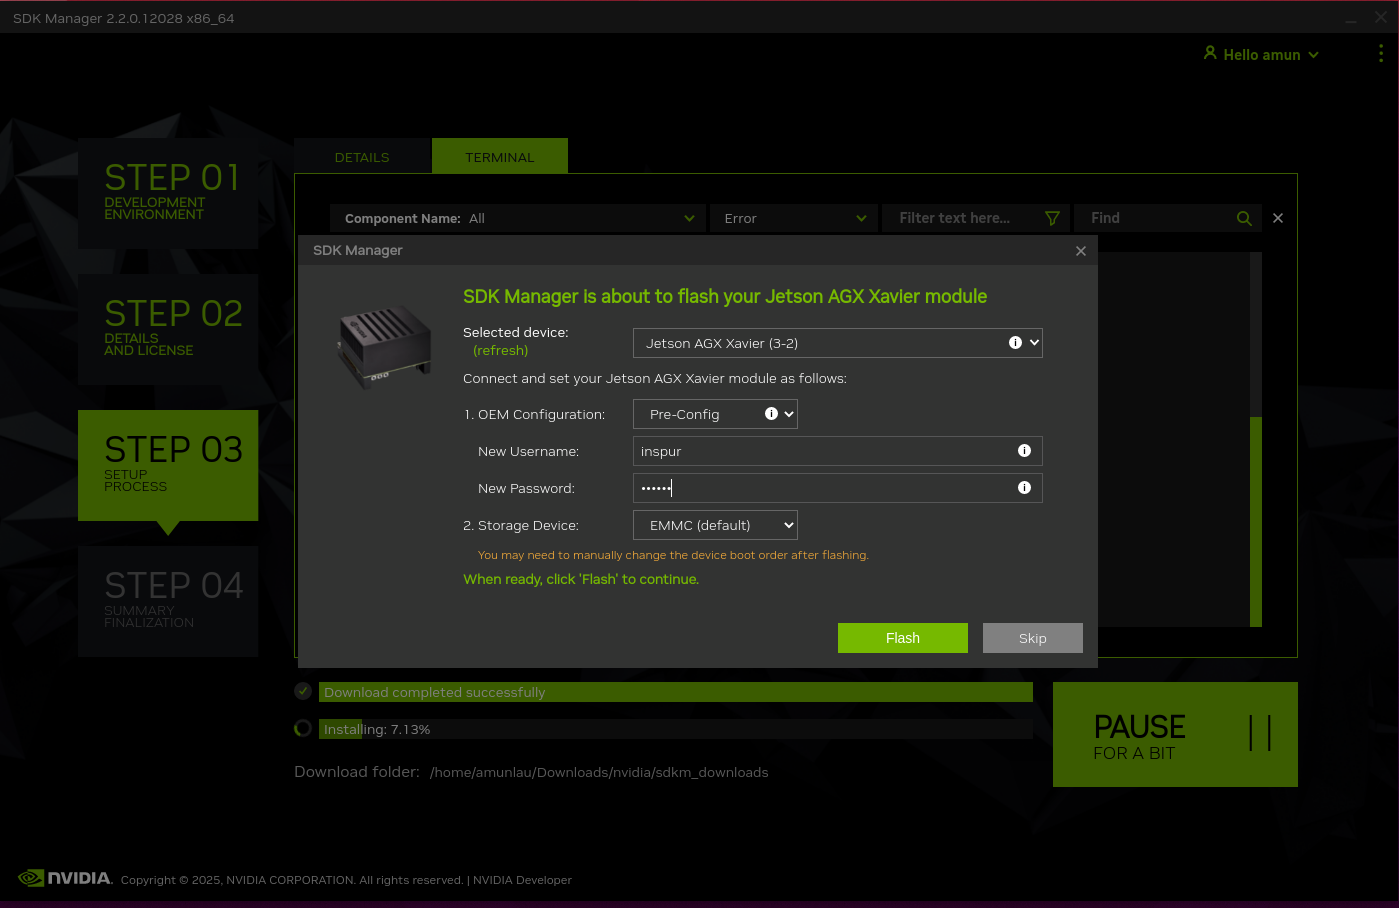This screenshot has height=908, width=1399.
Task: Click the Installing 7.13% progress bar
Action: [x=676, y=729]
